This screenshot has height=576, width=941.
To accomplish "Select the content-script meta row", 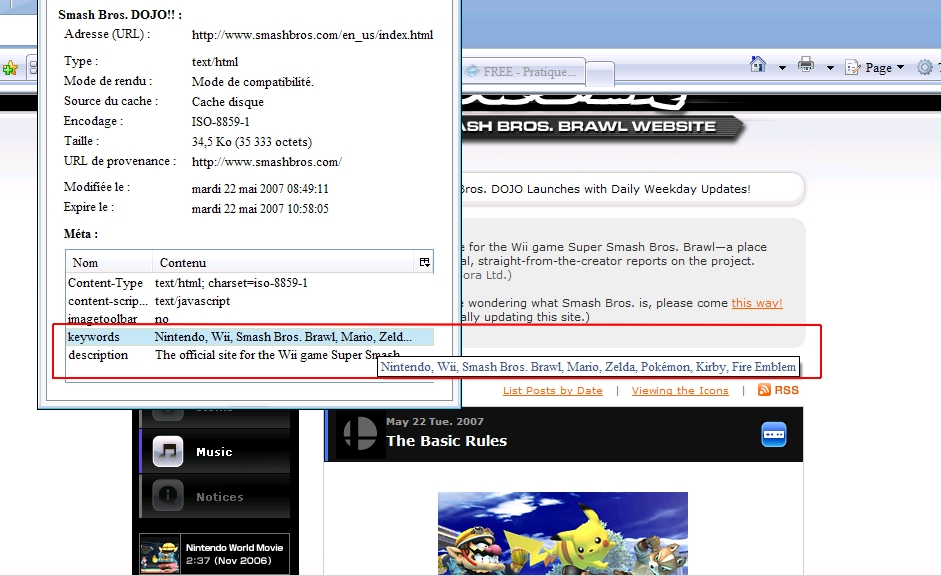I will (x=250, y=301).
